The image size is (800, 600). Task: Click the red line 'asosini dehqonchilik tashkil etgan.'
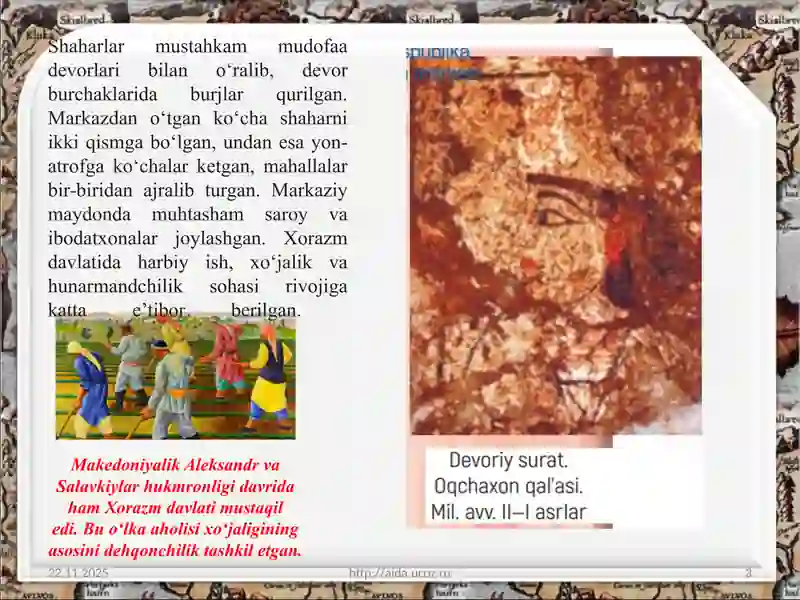pos(176,551)
